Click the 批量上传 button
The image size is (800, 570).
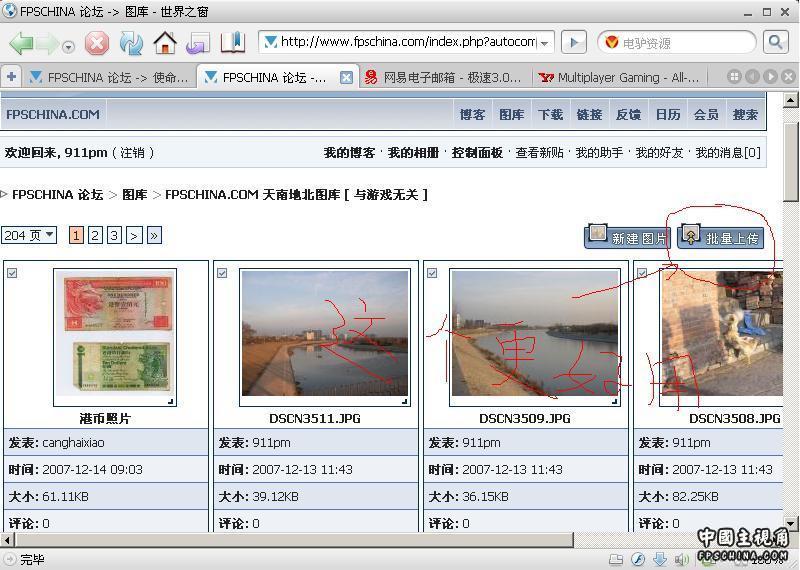[x=721, y=237]
